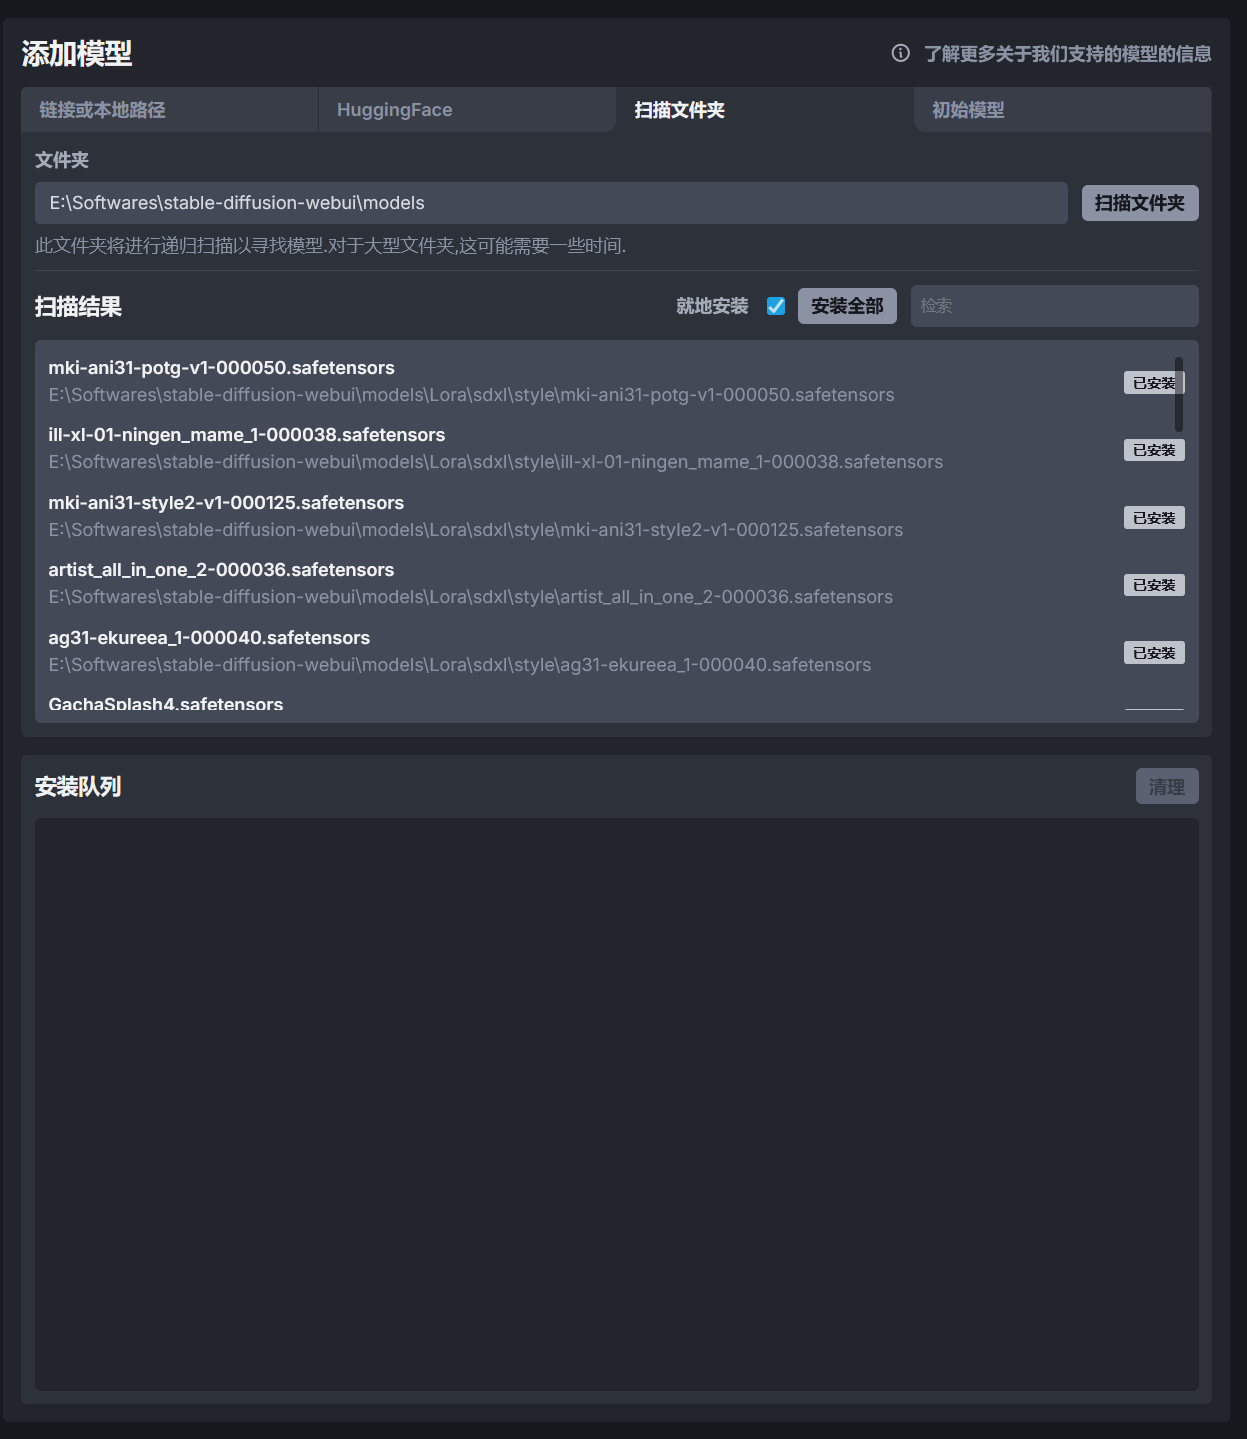Click 已安装 badge for artist_all_in_one_2-000036
The width and height of the screenshot is (1247, 1439).
pos(1154,585)
